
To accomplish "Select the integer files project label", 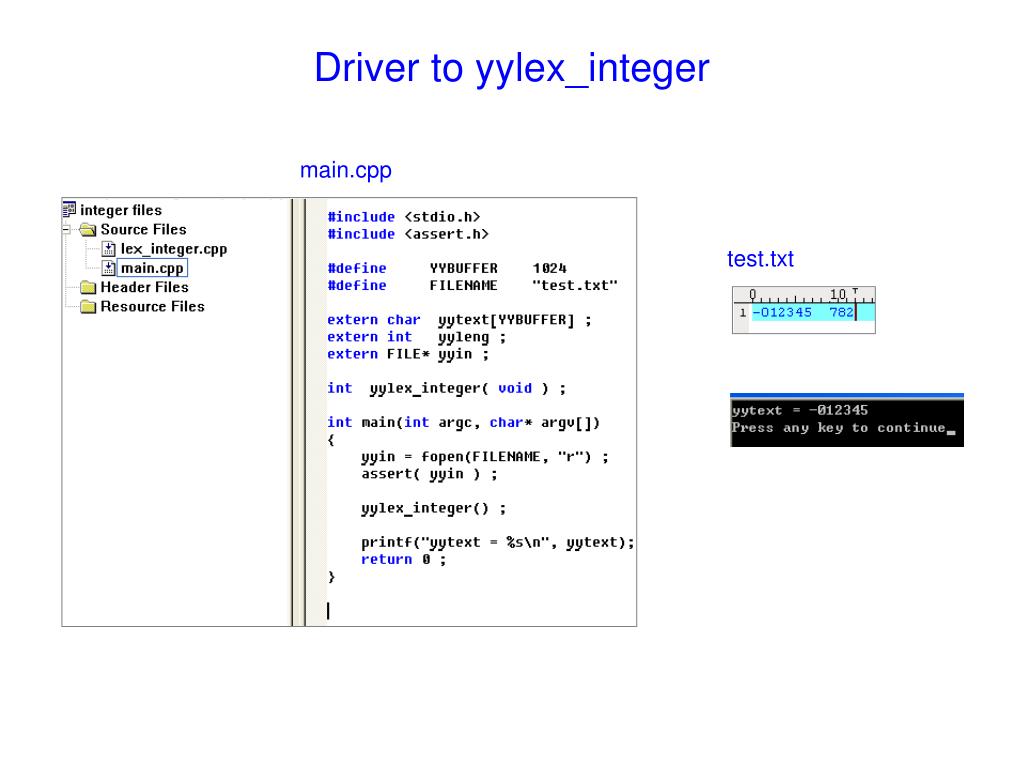I will pos(121,210).
